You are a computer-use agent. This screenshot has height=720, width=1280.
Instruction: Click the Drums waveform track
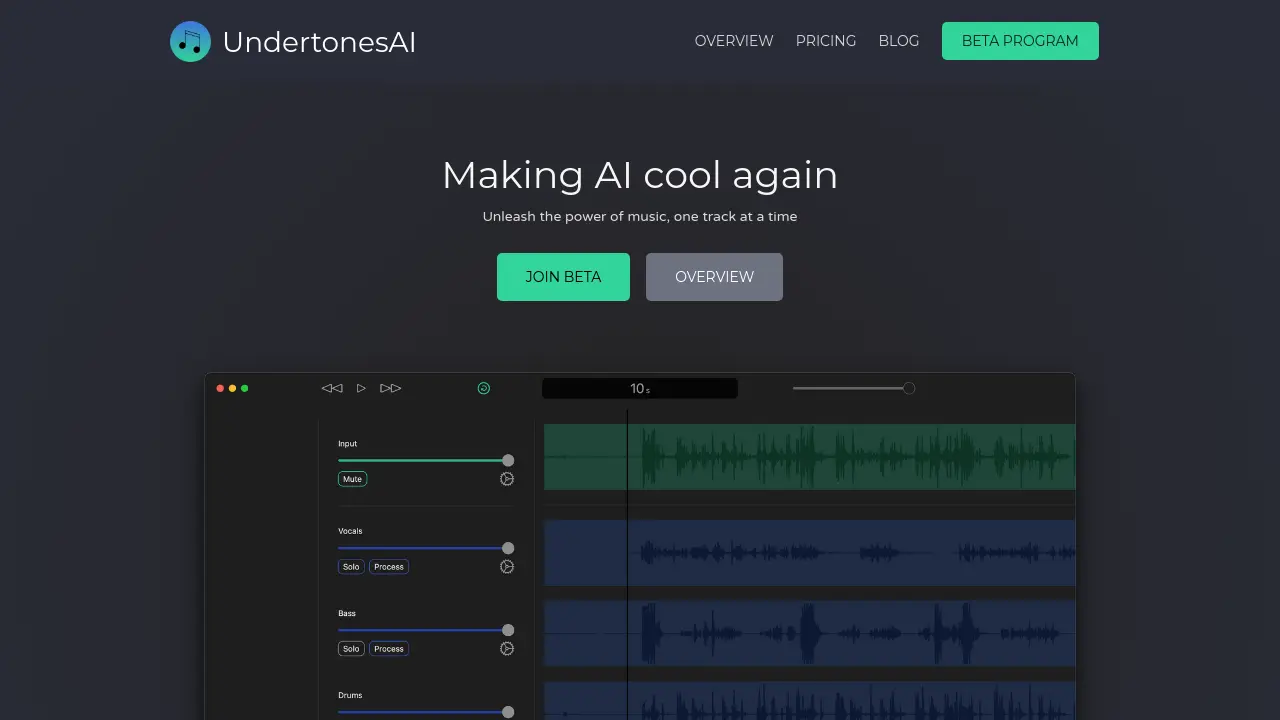(x=810, y=701)
